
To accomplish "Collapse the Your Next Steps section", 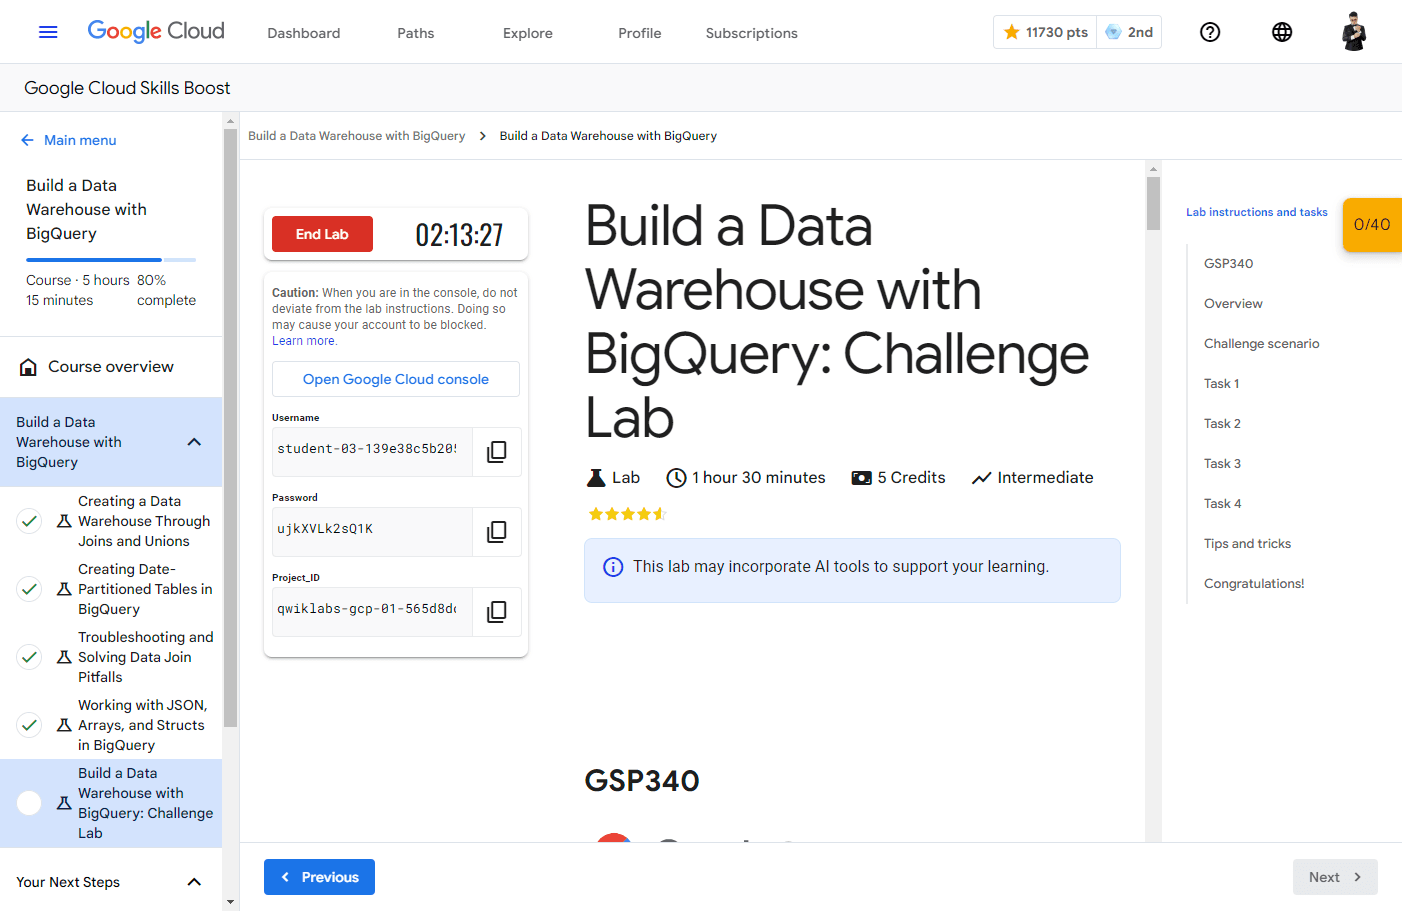I will pyautogui.click(x=194, y=882).
